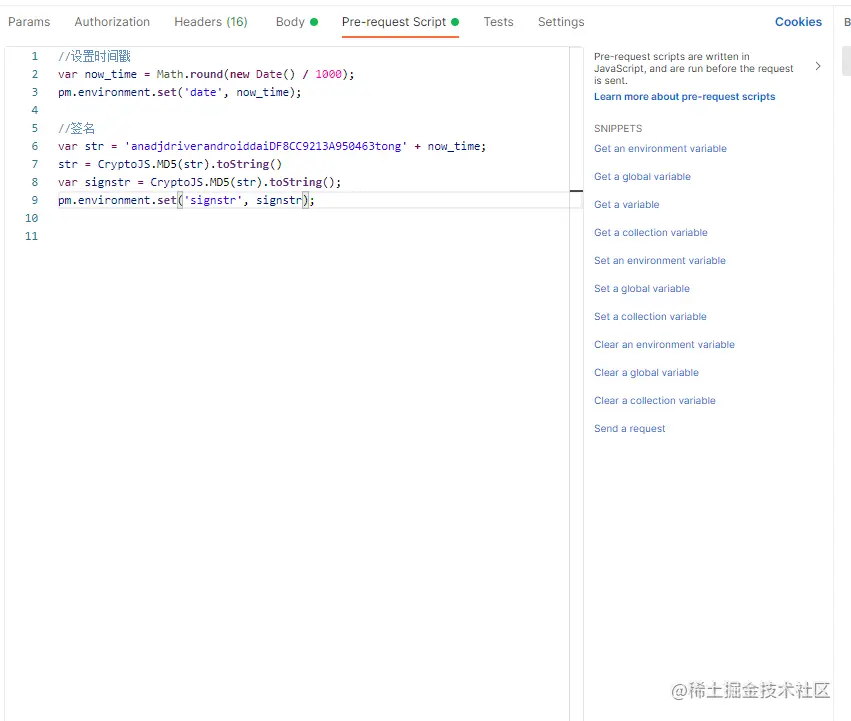Insert the 'Get a variable' snippet
The image size is (851, 721).
pyautogui.click(x=626, y=204)
